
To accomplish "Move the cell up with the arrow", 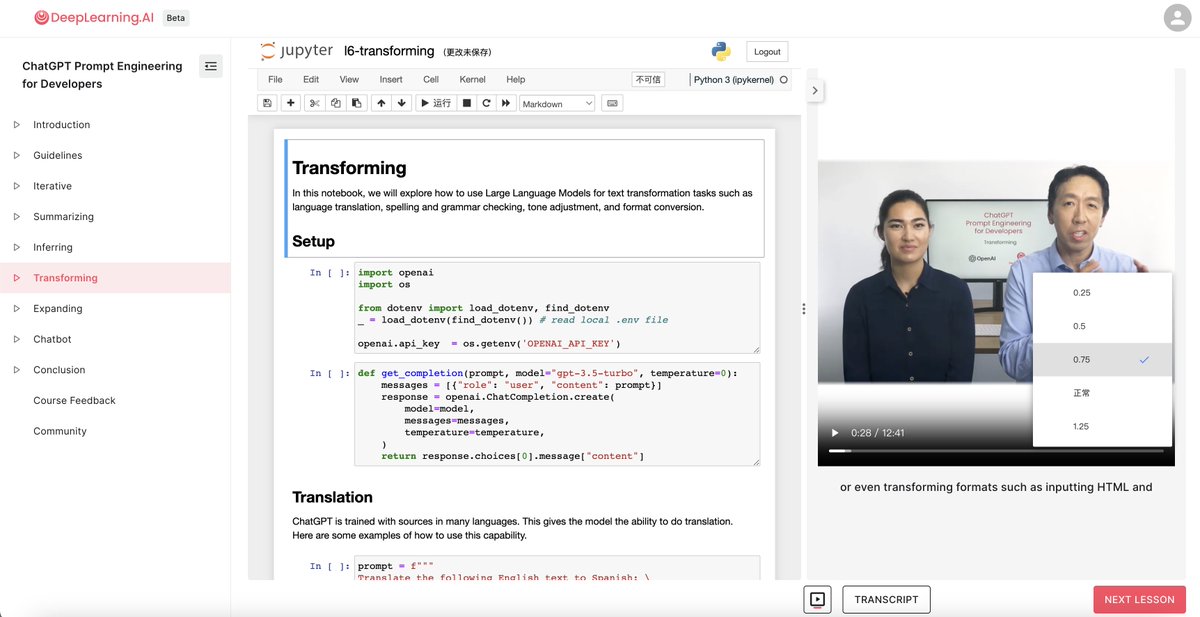I will pos(381,103).
